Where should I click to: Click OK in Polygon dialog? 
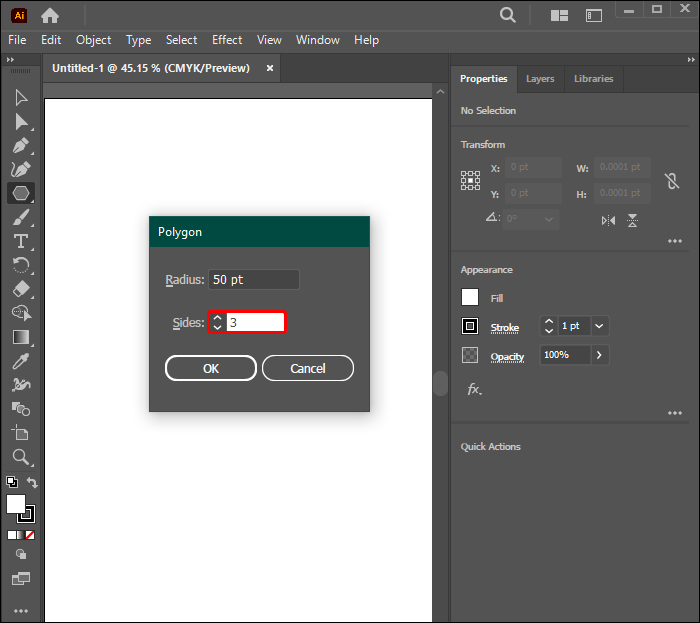(x=211, y=368)
